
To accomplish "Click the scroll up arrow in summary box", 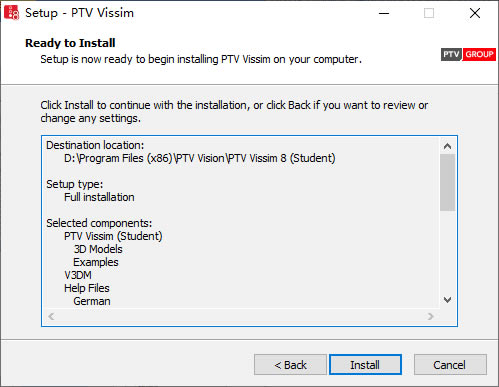I will (x=448, y=146).
